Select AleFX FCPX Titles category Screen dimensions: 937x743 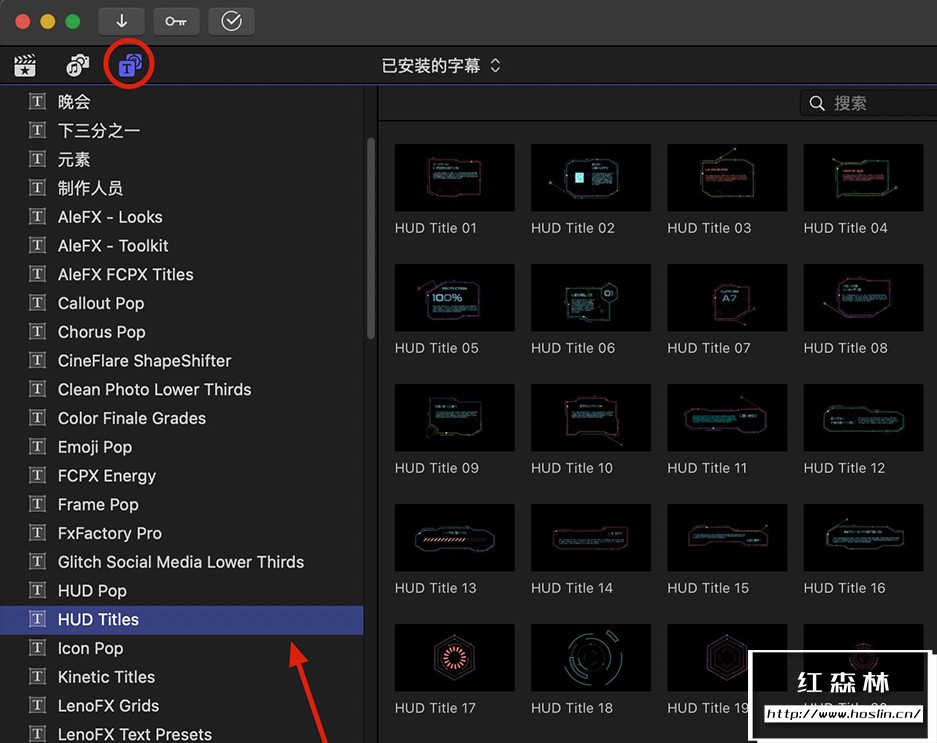(x=182, y=274)
